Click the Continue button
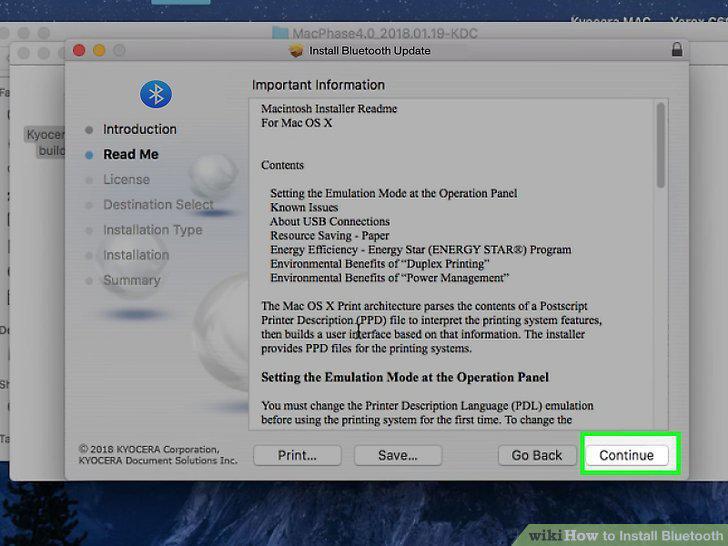Image resolution: width=728 pixels, height=546 pixels. click(x=627, y=455)
